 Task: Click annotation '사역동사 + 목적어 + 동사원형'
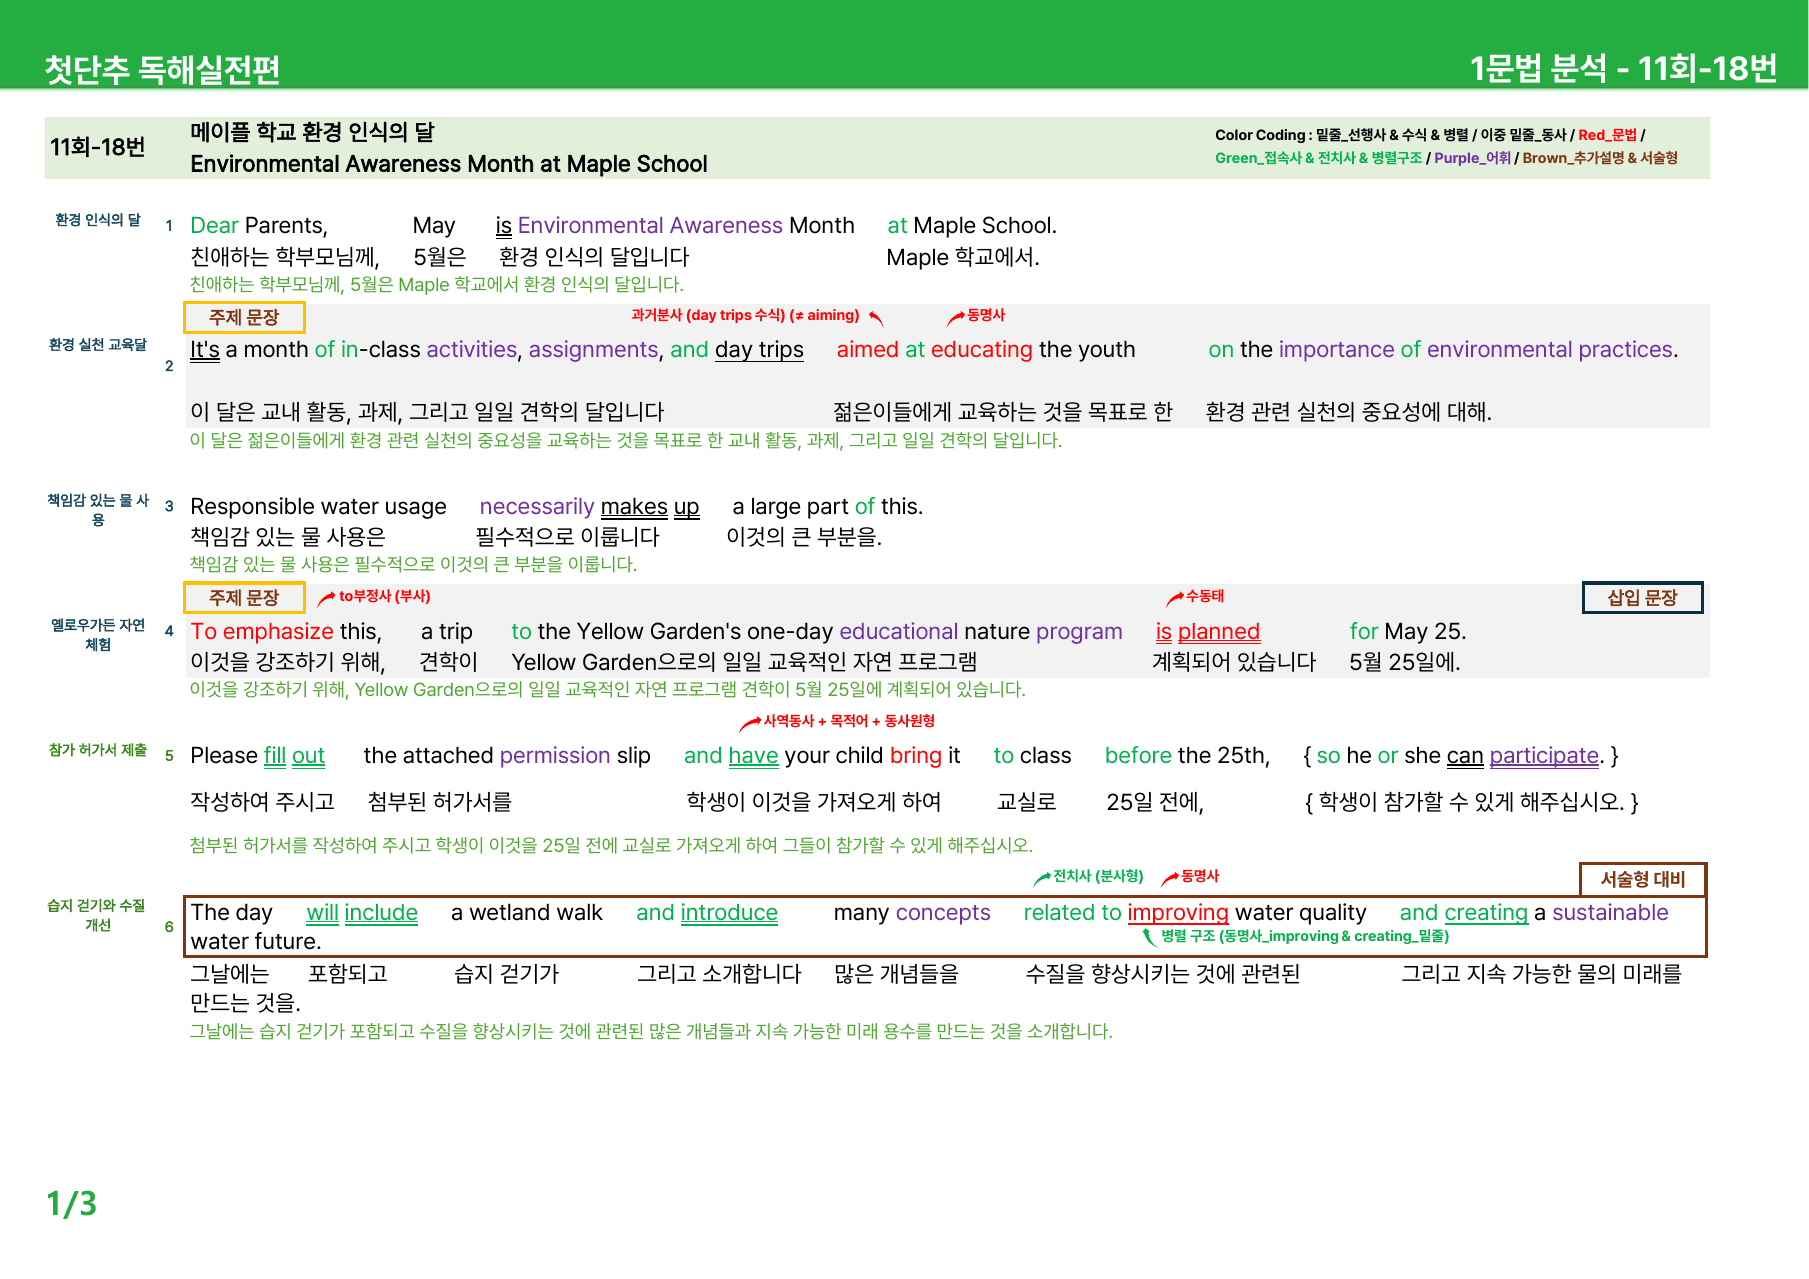849,721
